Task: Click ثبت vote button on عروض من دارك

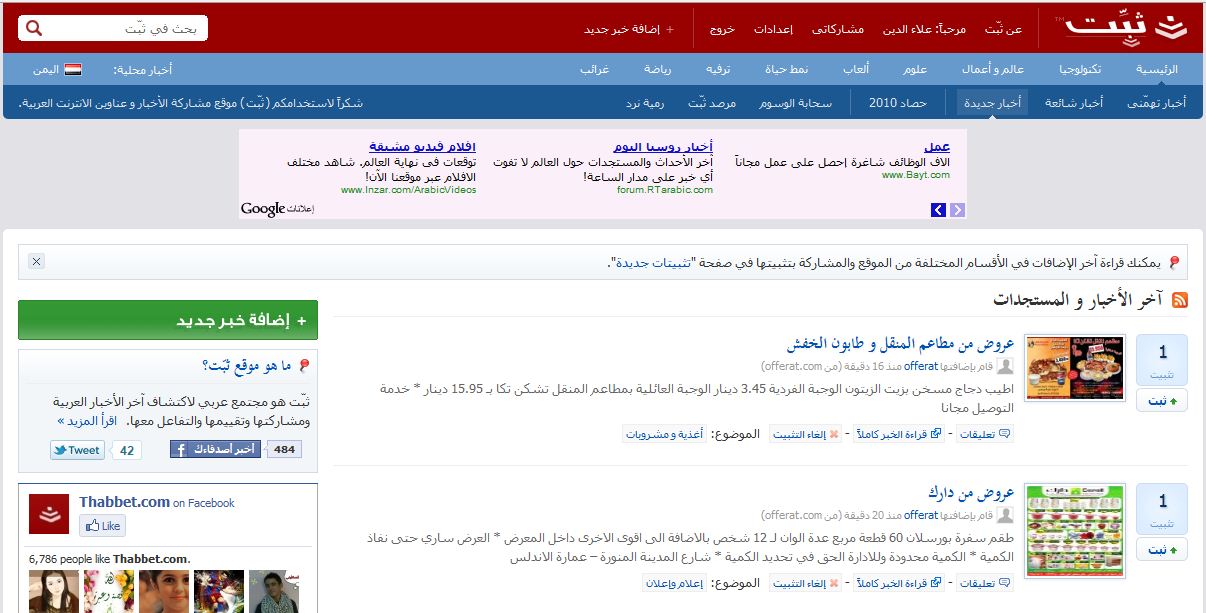Action: click(1162, 549)
